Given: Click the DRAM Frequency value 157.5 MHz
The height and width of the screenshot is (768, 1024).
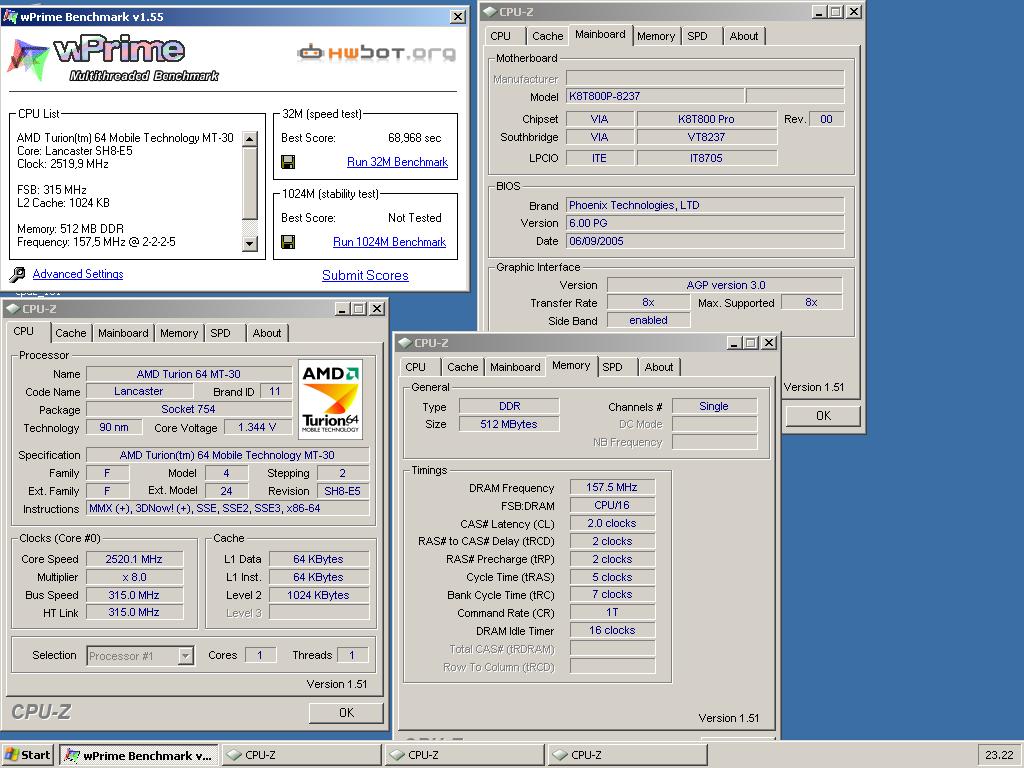Looking at the screenshot, I should 612,487.
